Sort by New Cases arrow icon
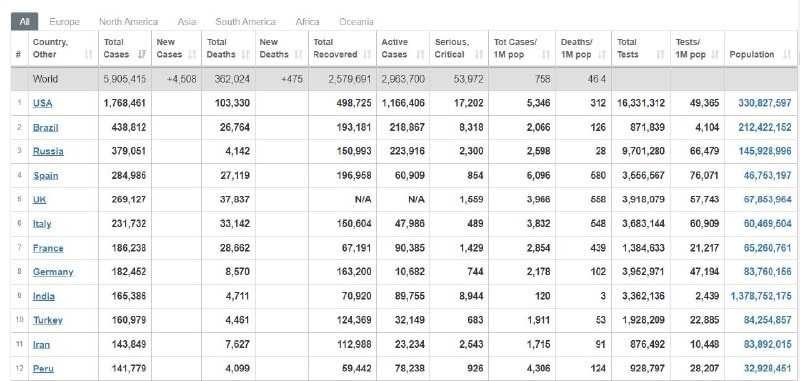Screen dimensions: 800x381 pyautogui.click(x=192, y=55)
